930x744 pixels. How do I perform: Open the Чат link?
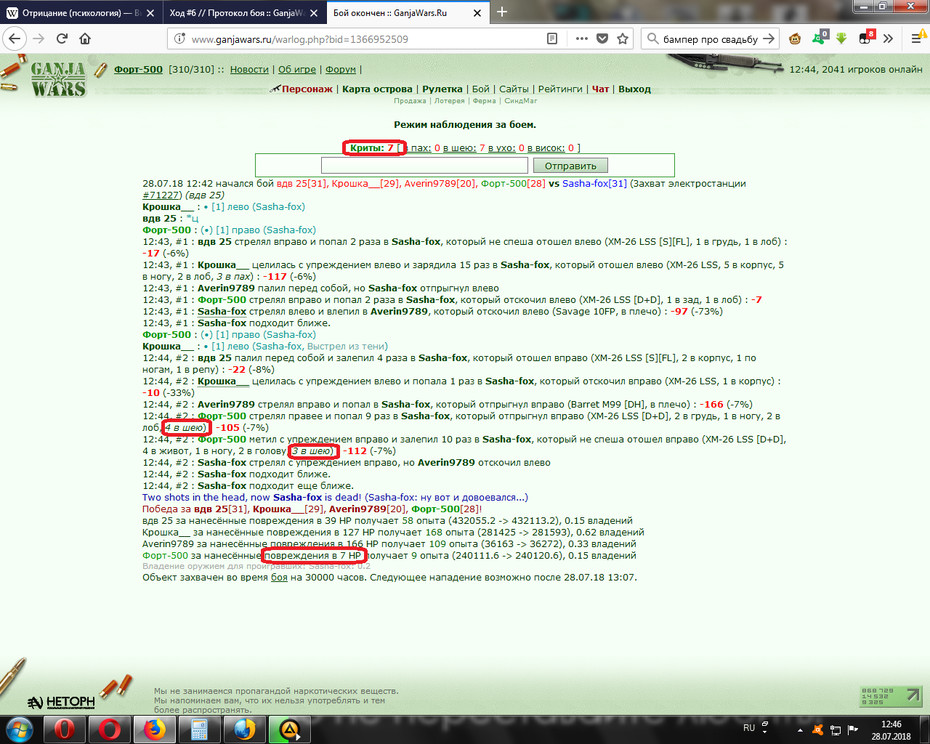[600, 89]
